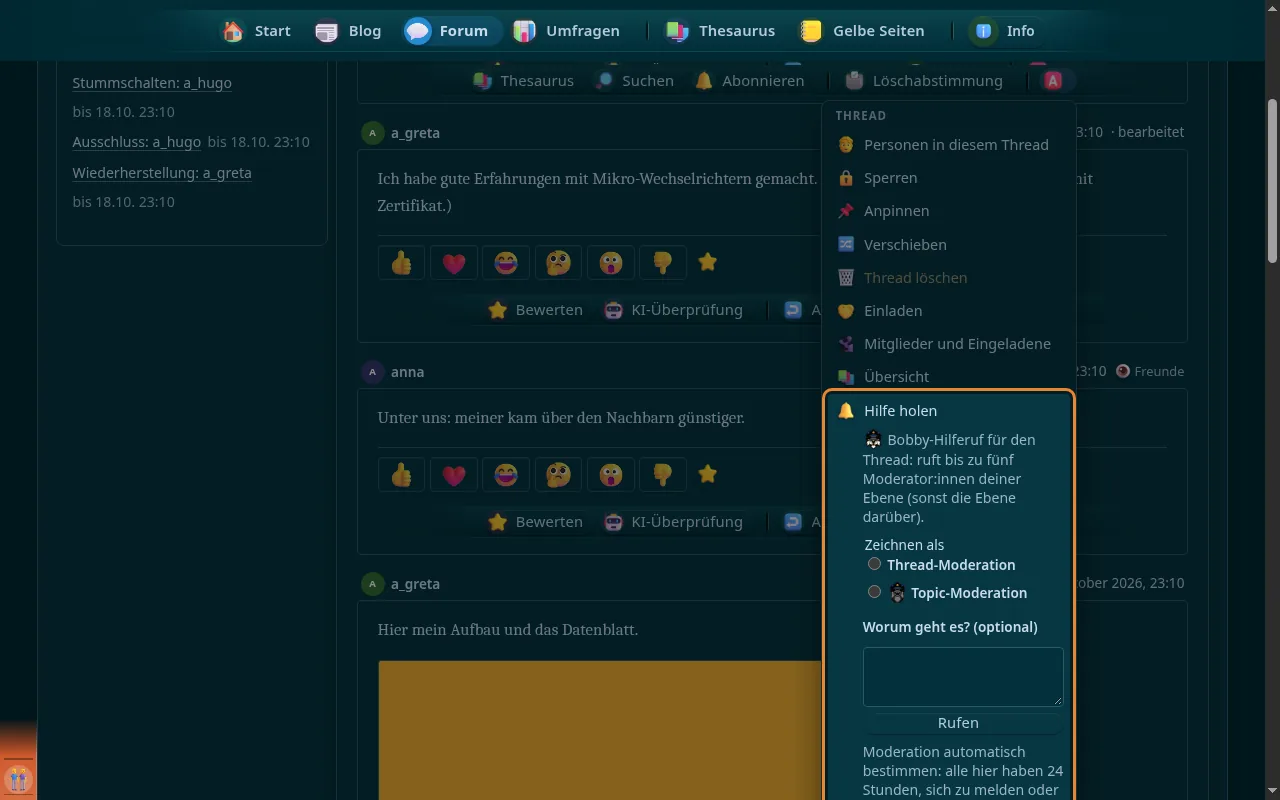Click thumbs-down reaction on a_greta's Mikro-Wechselrichter post
The image size is (1280, 800).
(662, 263)
